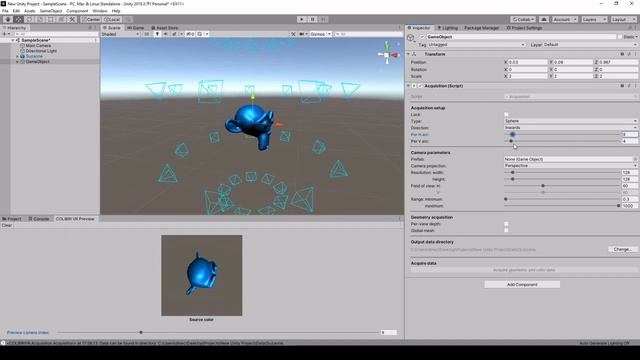
Task: Click the Play button
Action: 302,19
